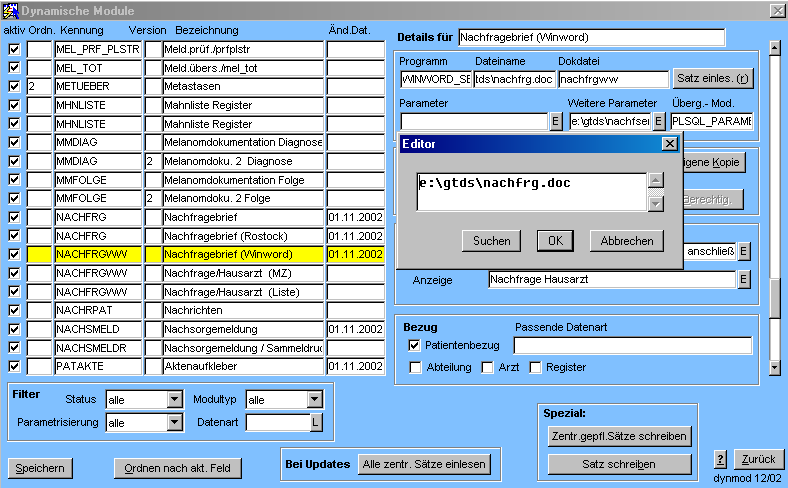Click the Editor dialog scroll down arrow
Screen dimensions: 788x488
[x=656, y=204]
